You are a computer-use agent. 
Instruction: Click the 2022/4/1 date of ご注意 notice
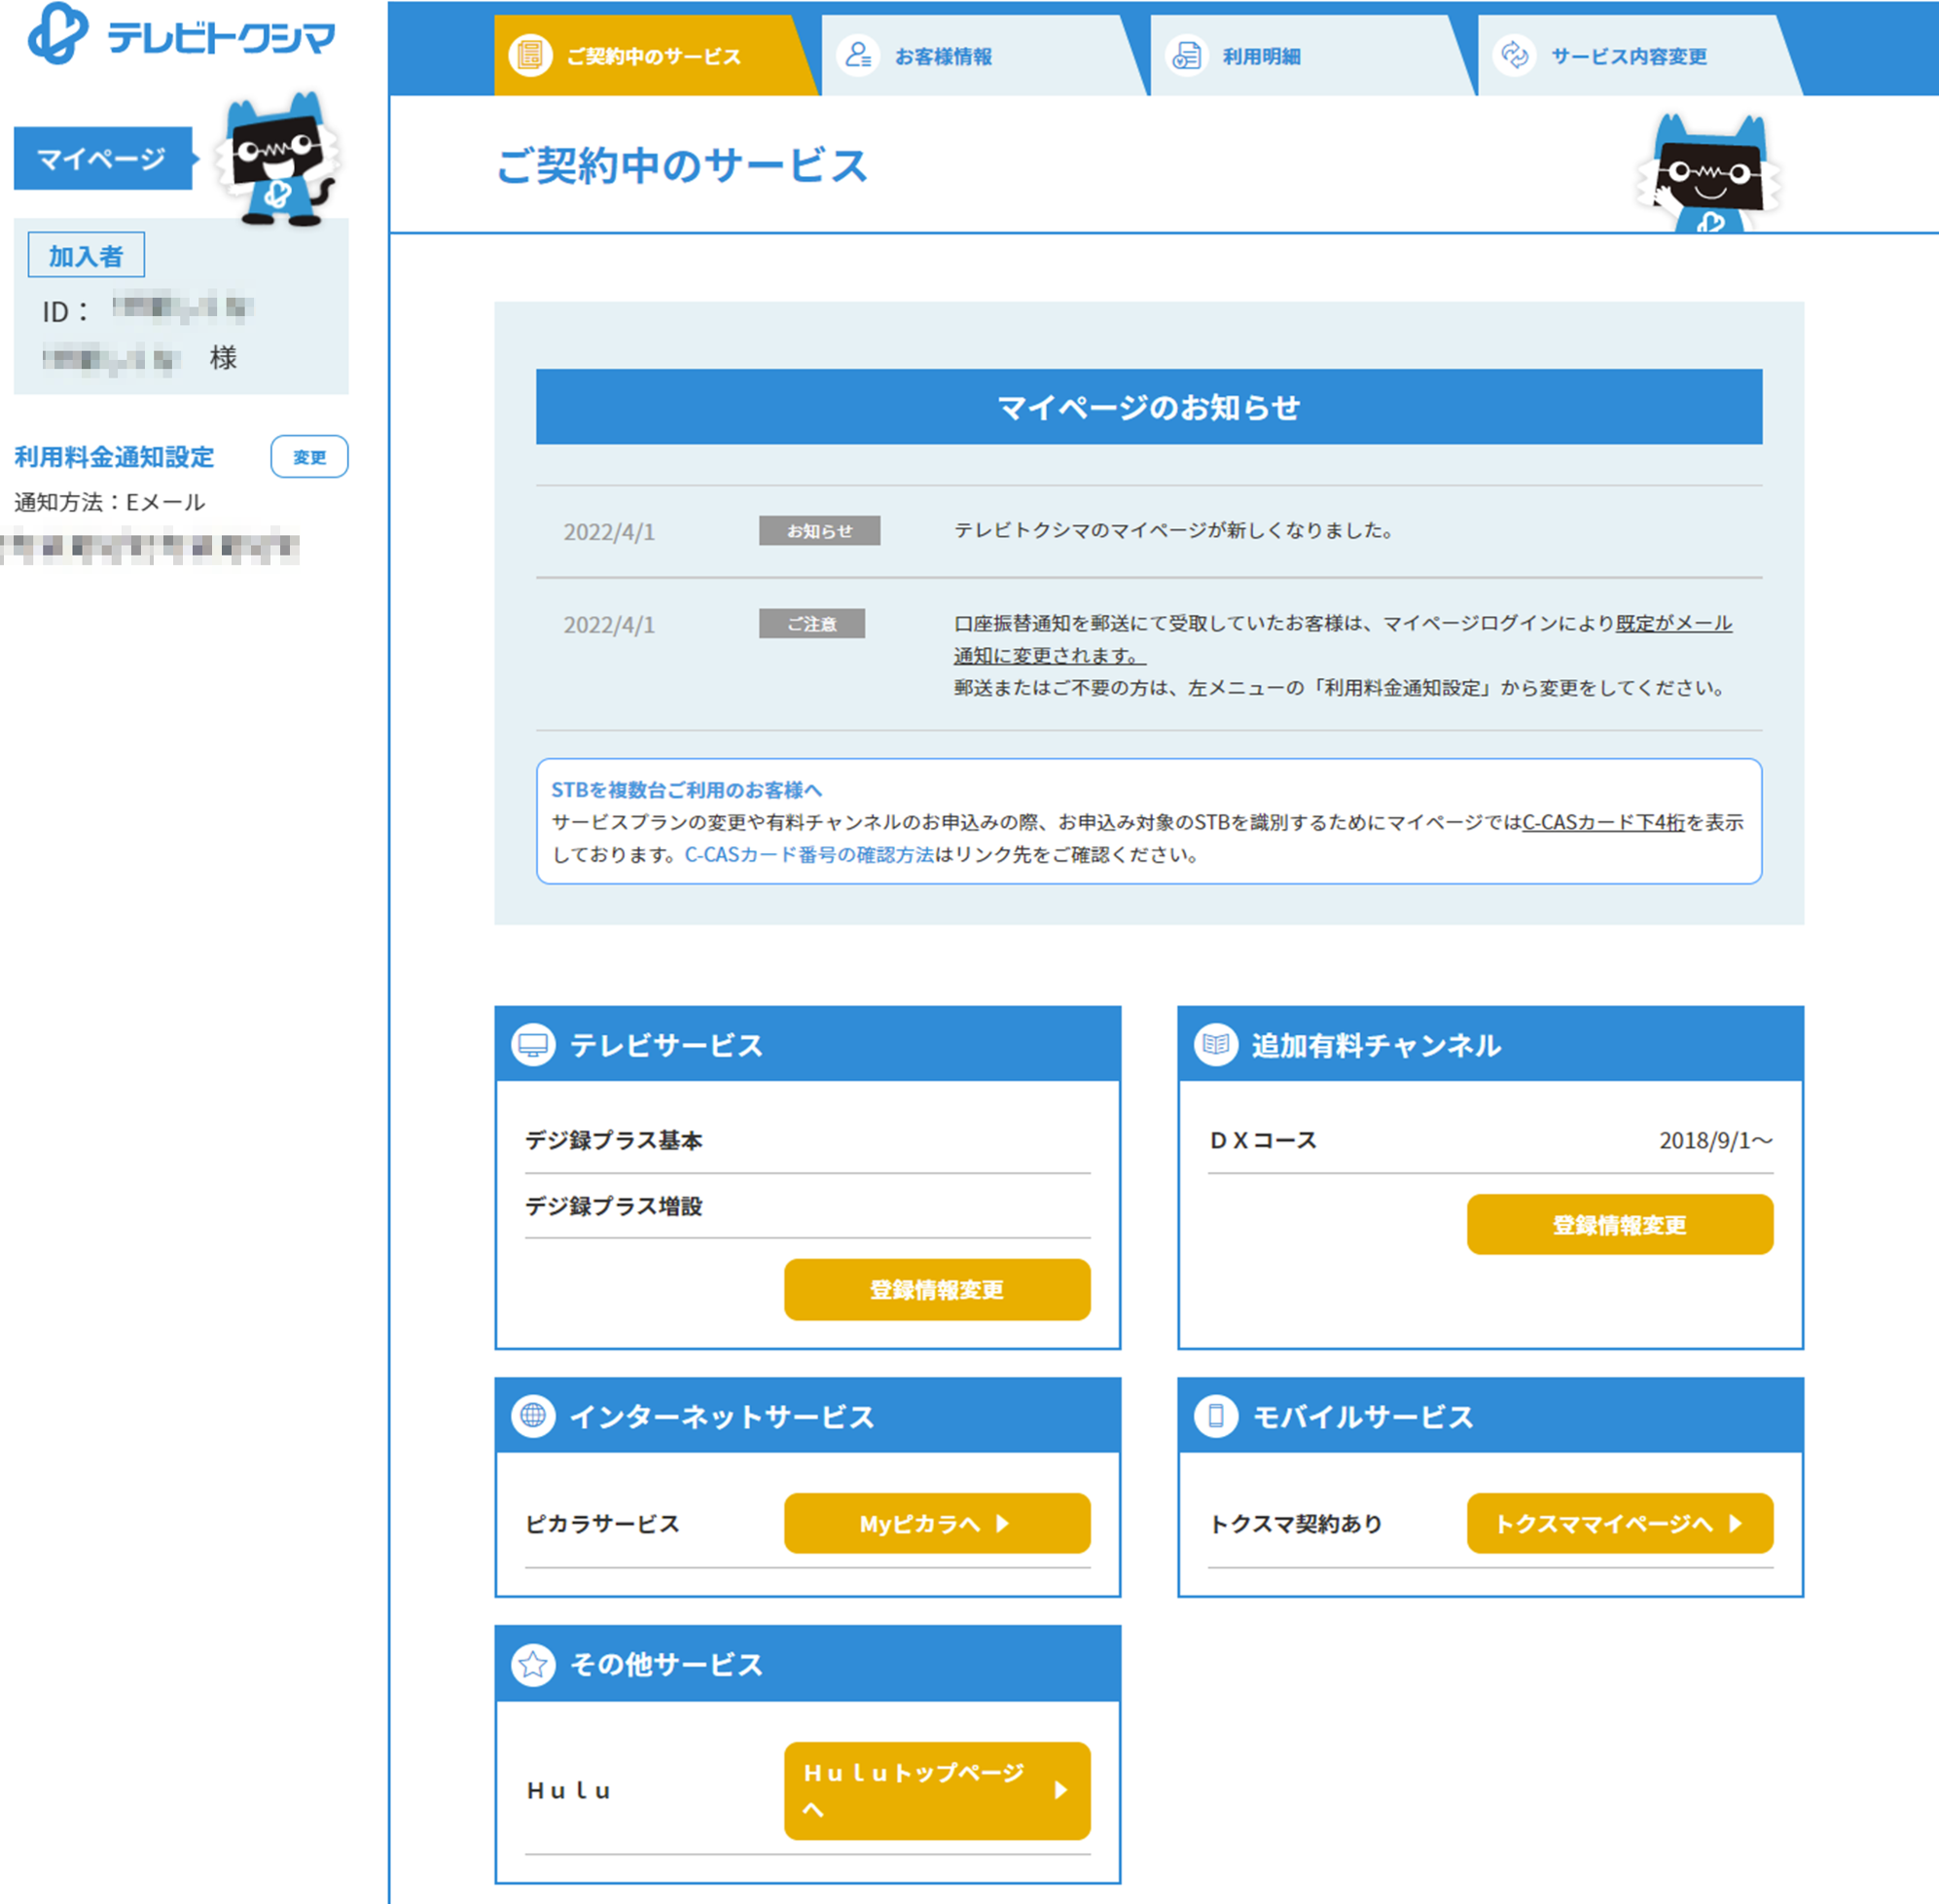[x=609, y=624]
